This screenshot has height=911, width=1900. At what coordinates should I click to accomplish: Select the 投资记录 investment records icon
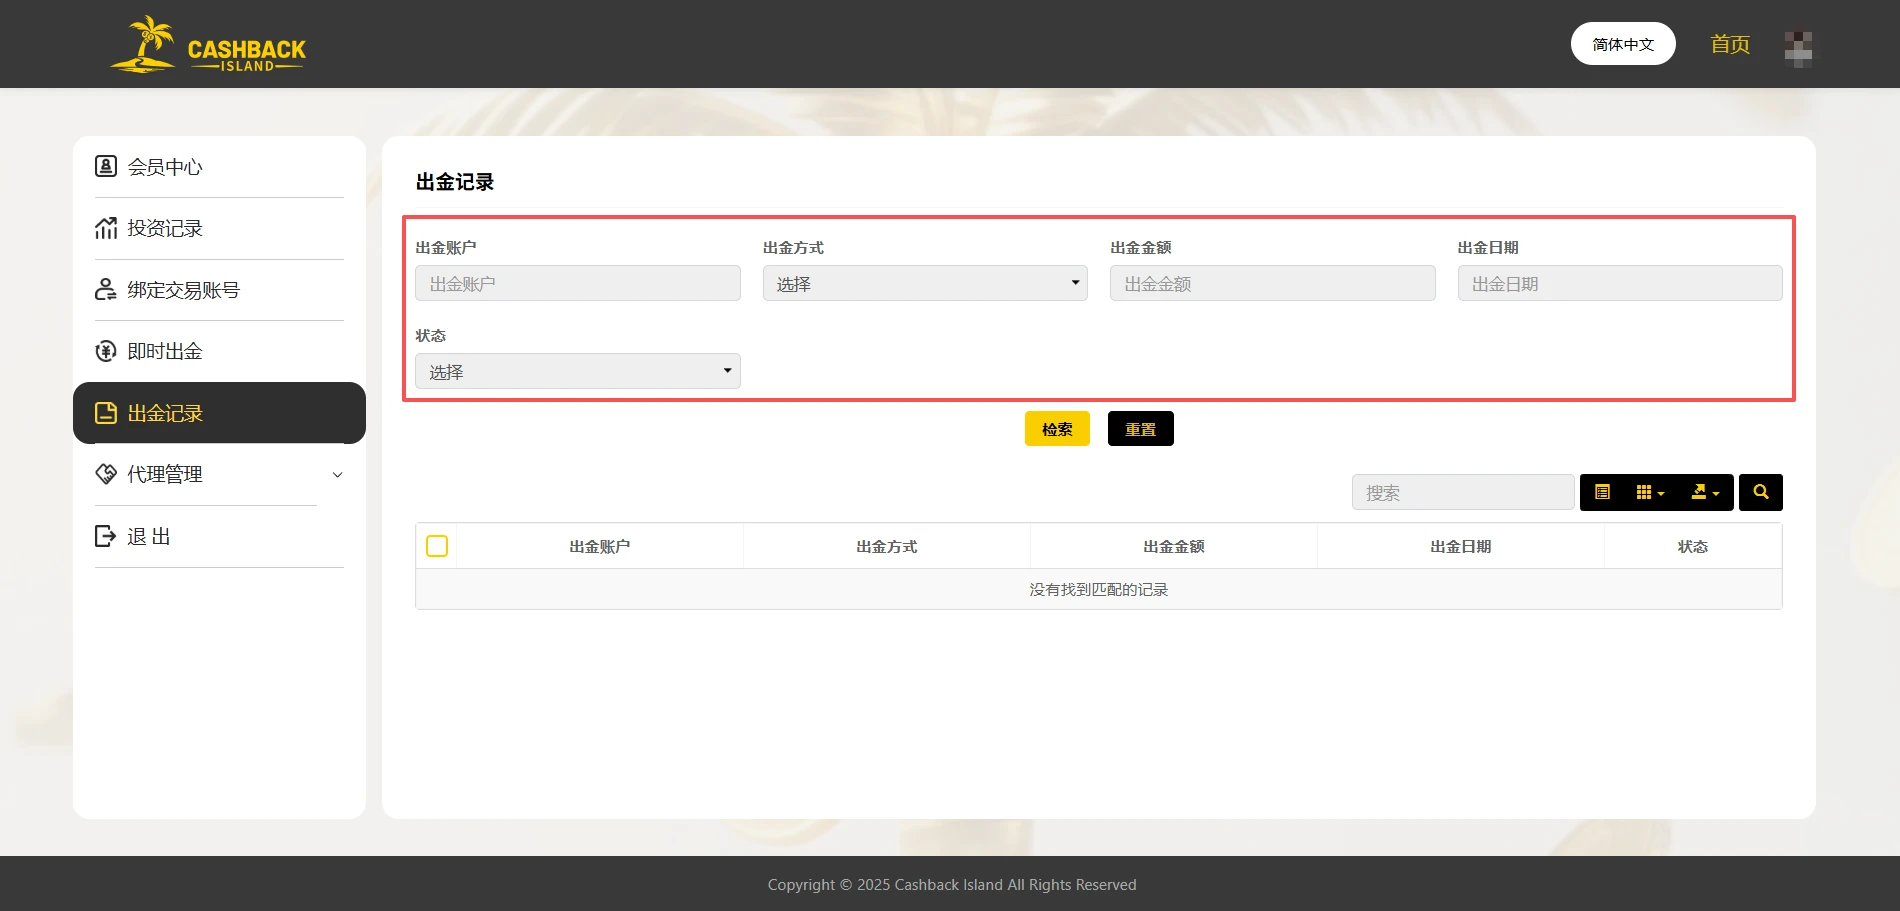pyautogui.click(x=106, y=228)
